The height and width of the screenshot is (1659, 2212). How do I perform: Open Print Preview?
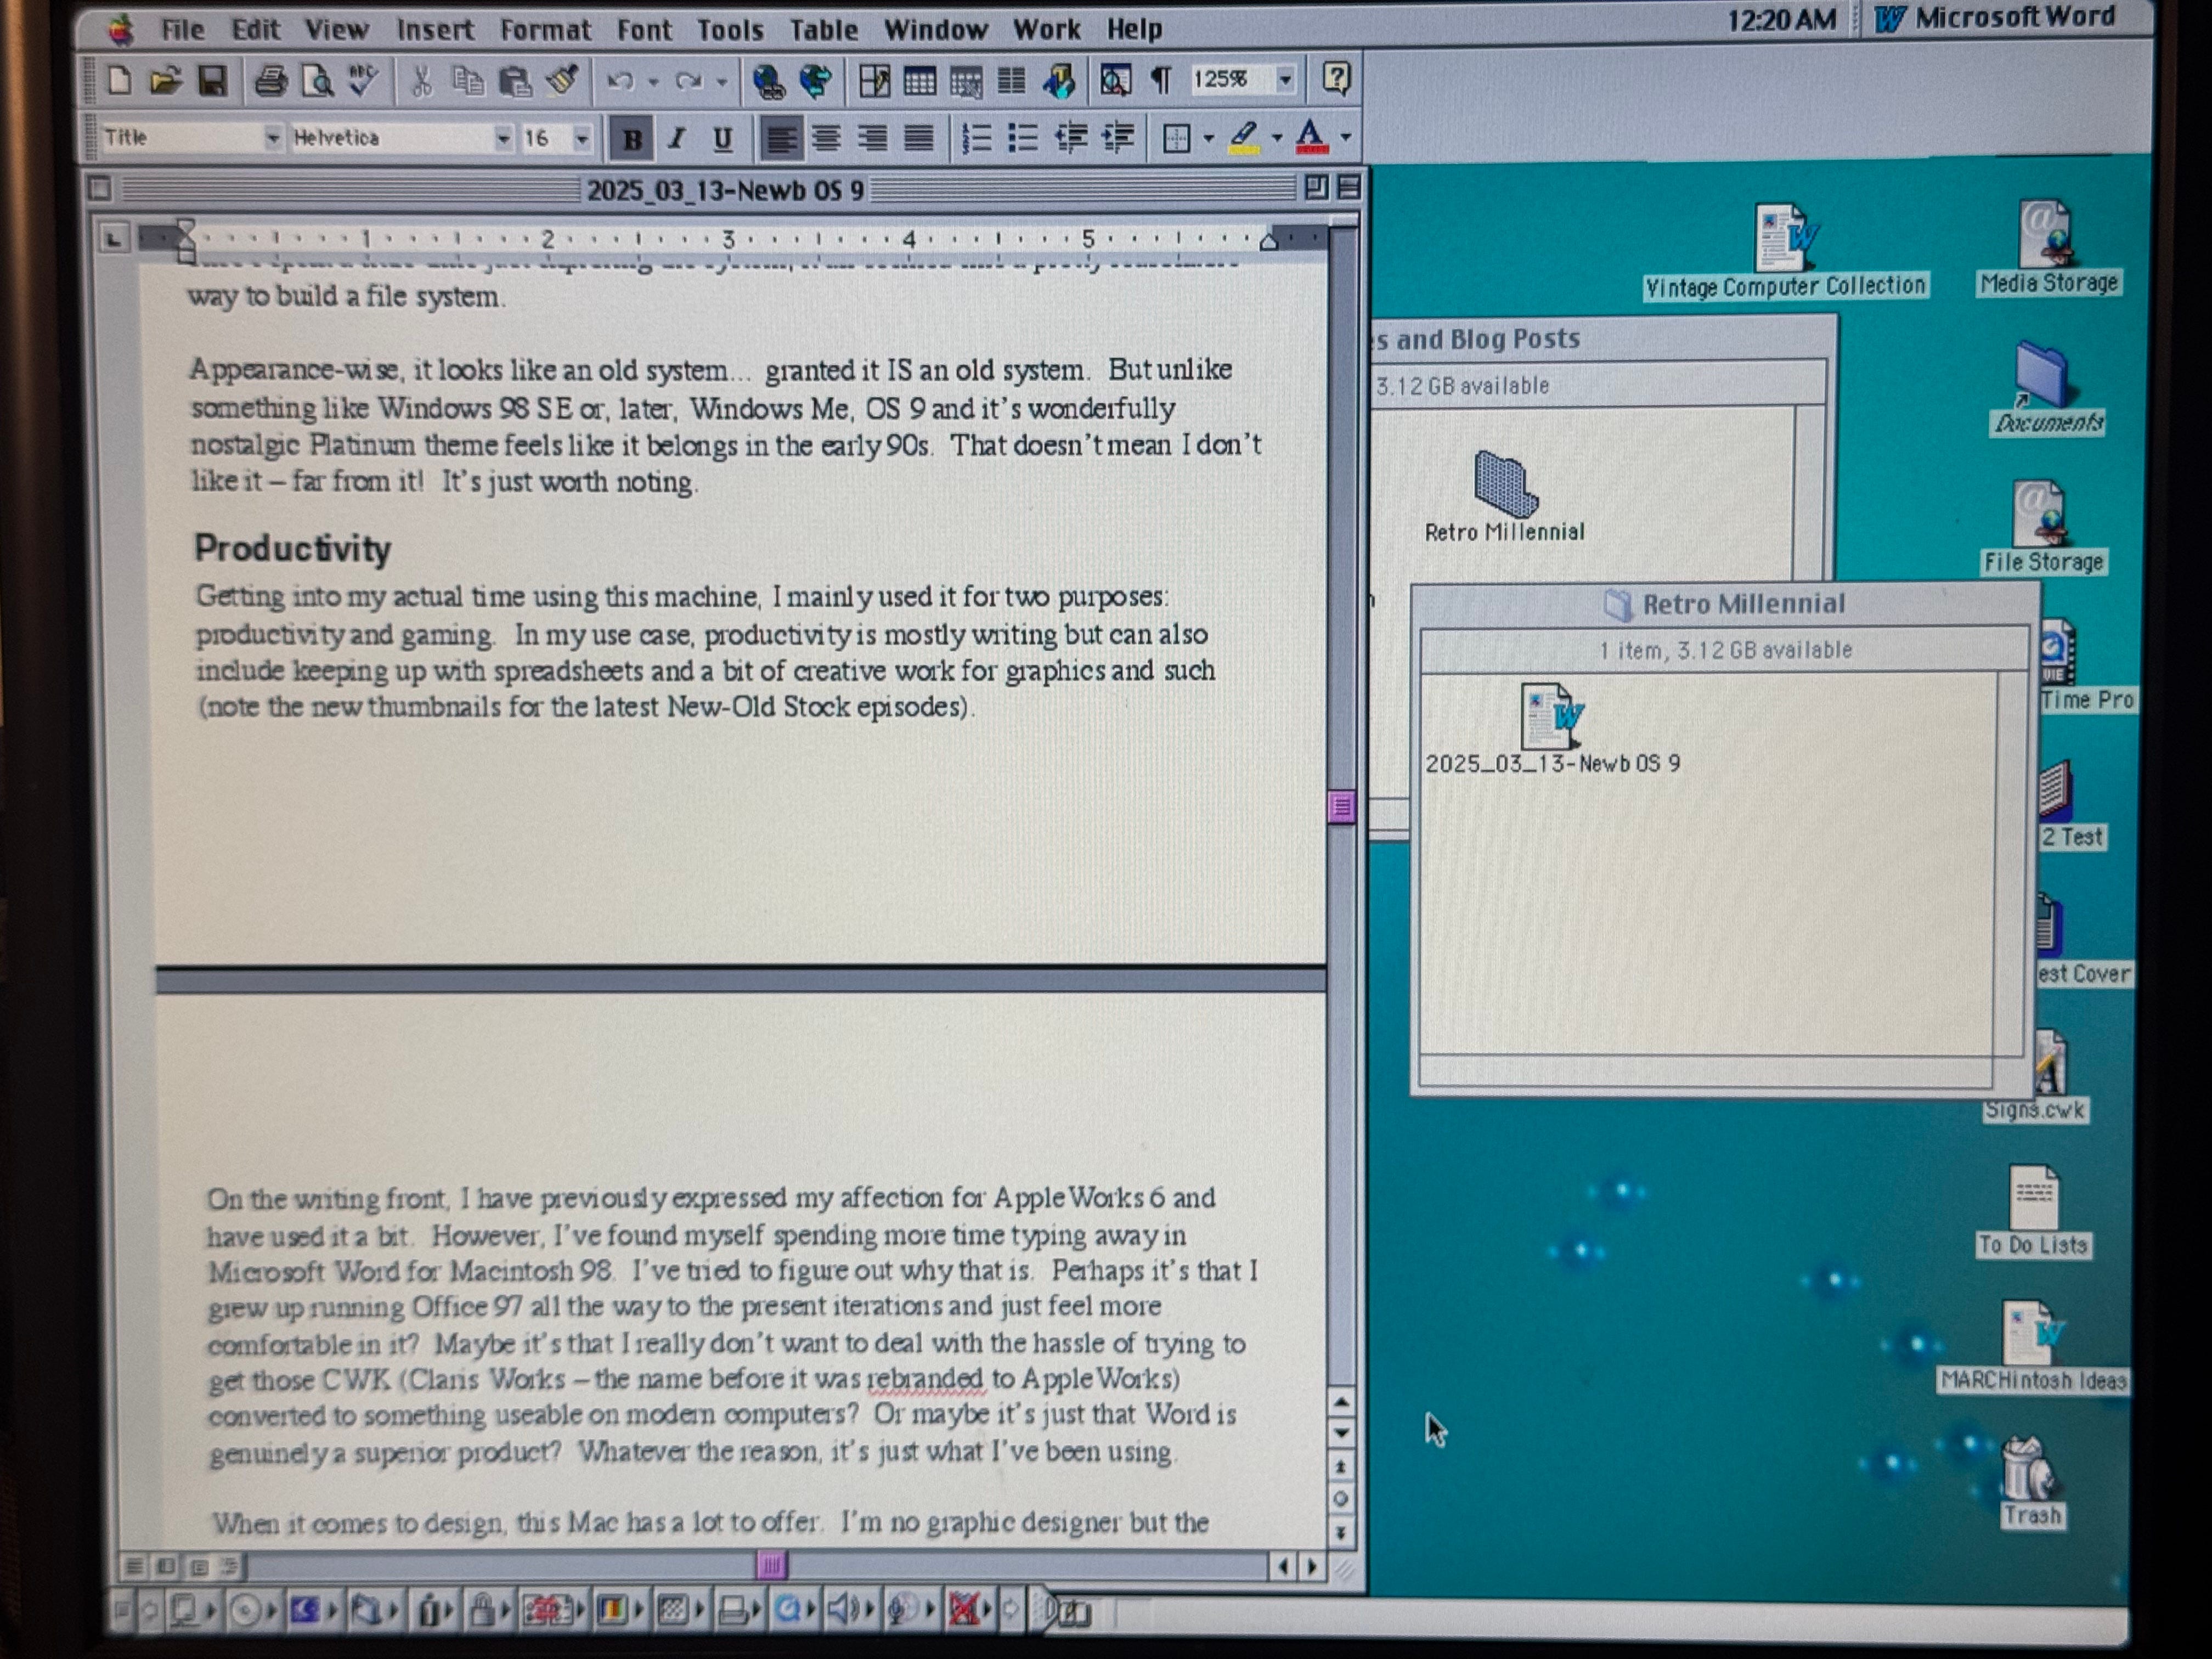tap(317, 80)
